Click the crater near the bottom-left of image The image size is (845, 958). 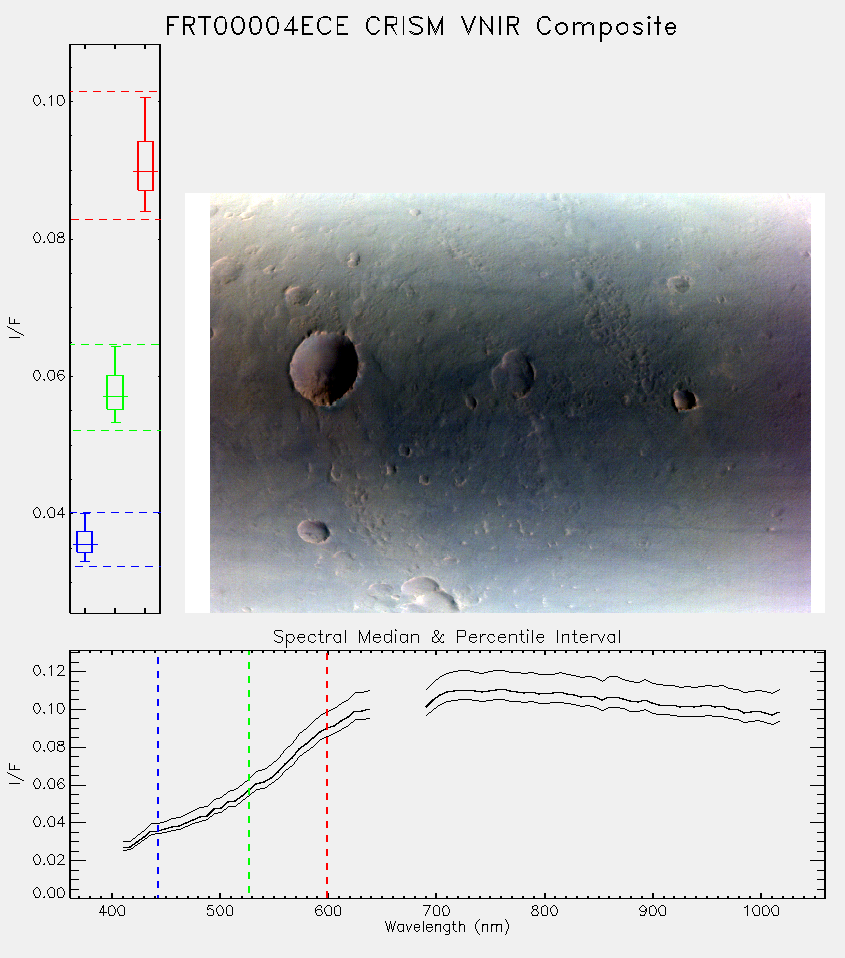pos(313,532)
